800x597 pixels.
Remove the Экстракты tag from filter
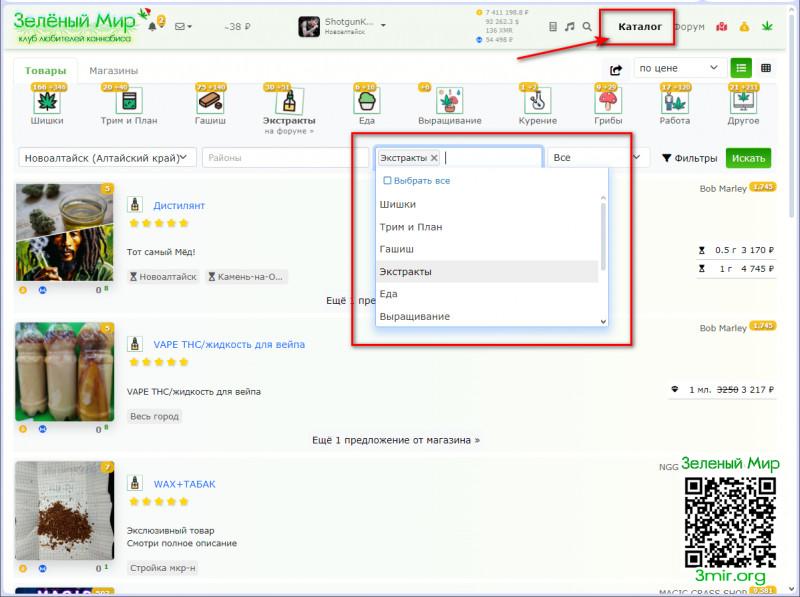(434, 158)
